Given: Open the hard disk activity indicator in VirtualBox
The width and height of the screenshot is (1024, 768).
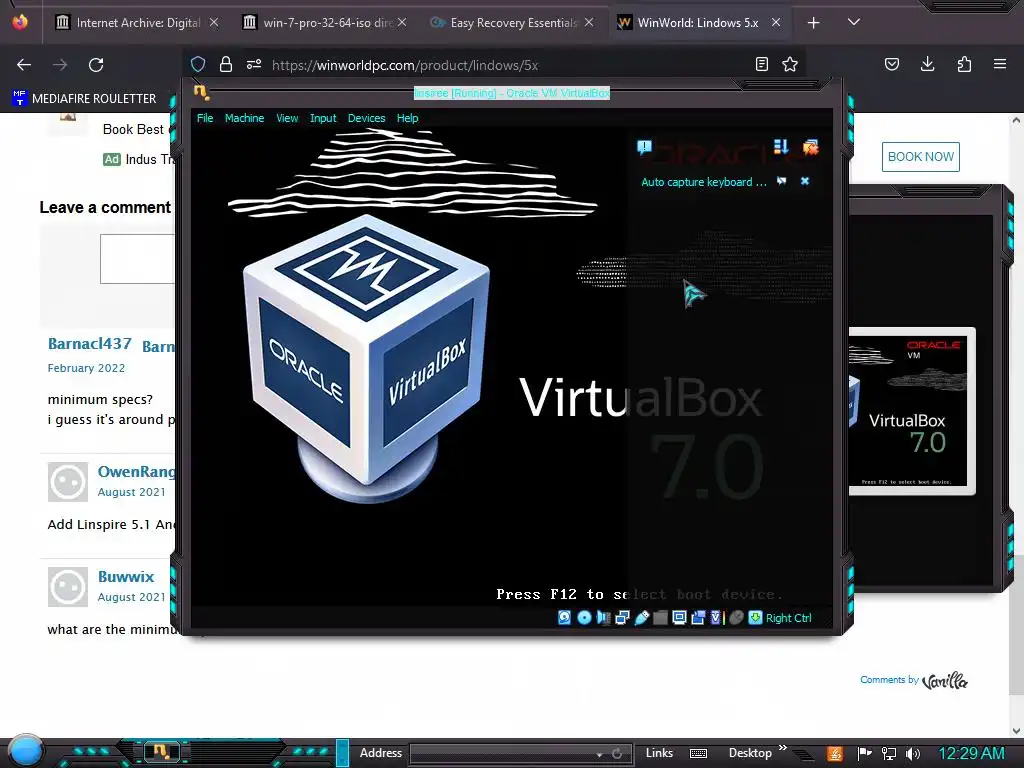Looking at the screenshot, I should point(564,618).
